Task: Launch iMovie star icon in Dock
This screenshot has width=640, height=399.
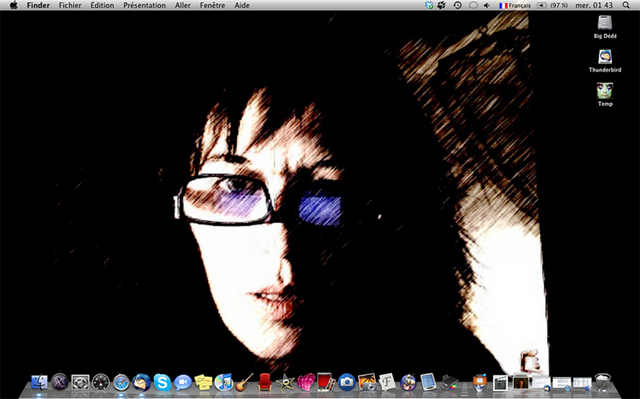Action: (285, 383)
